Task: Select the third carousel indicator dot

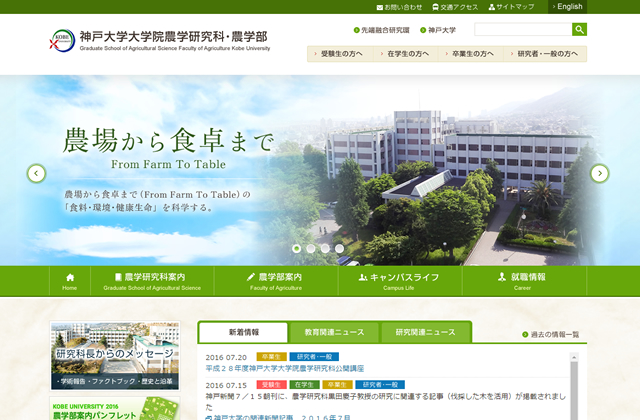Action: (325, 249)
